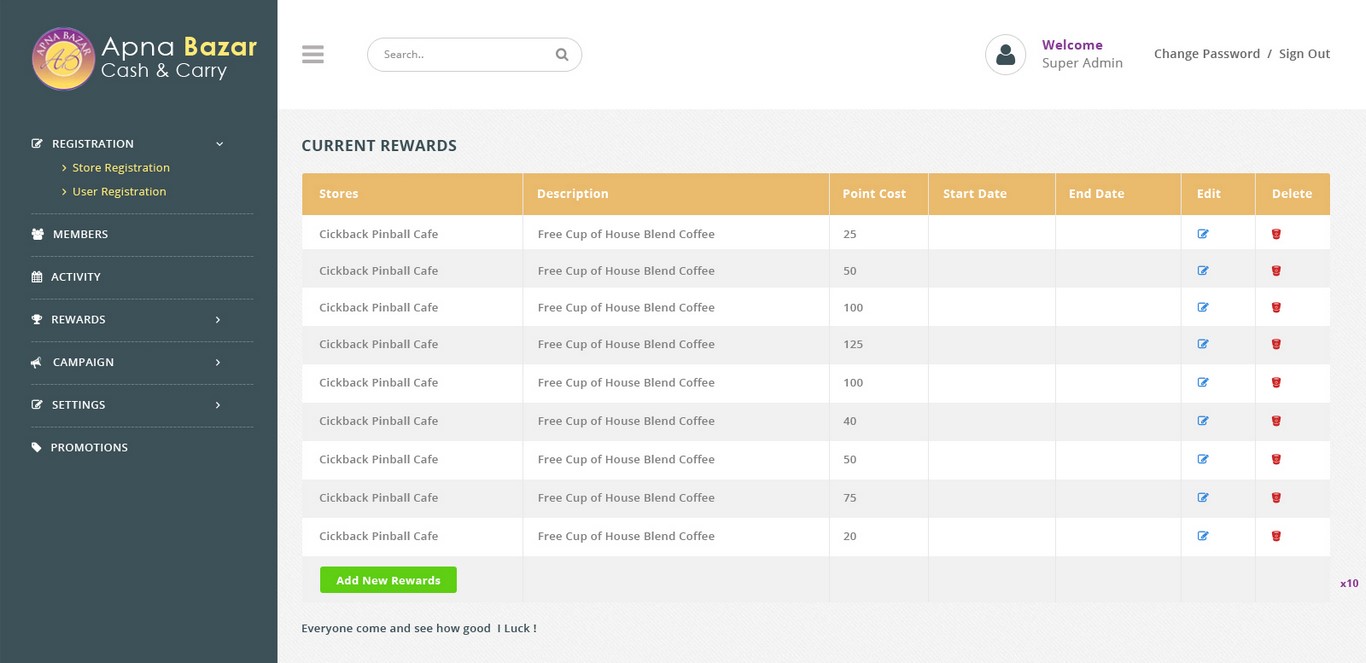Delete the 40-point reward row
1366x663 pixels.
pos(1276,421)
